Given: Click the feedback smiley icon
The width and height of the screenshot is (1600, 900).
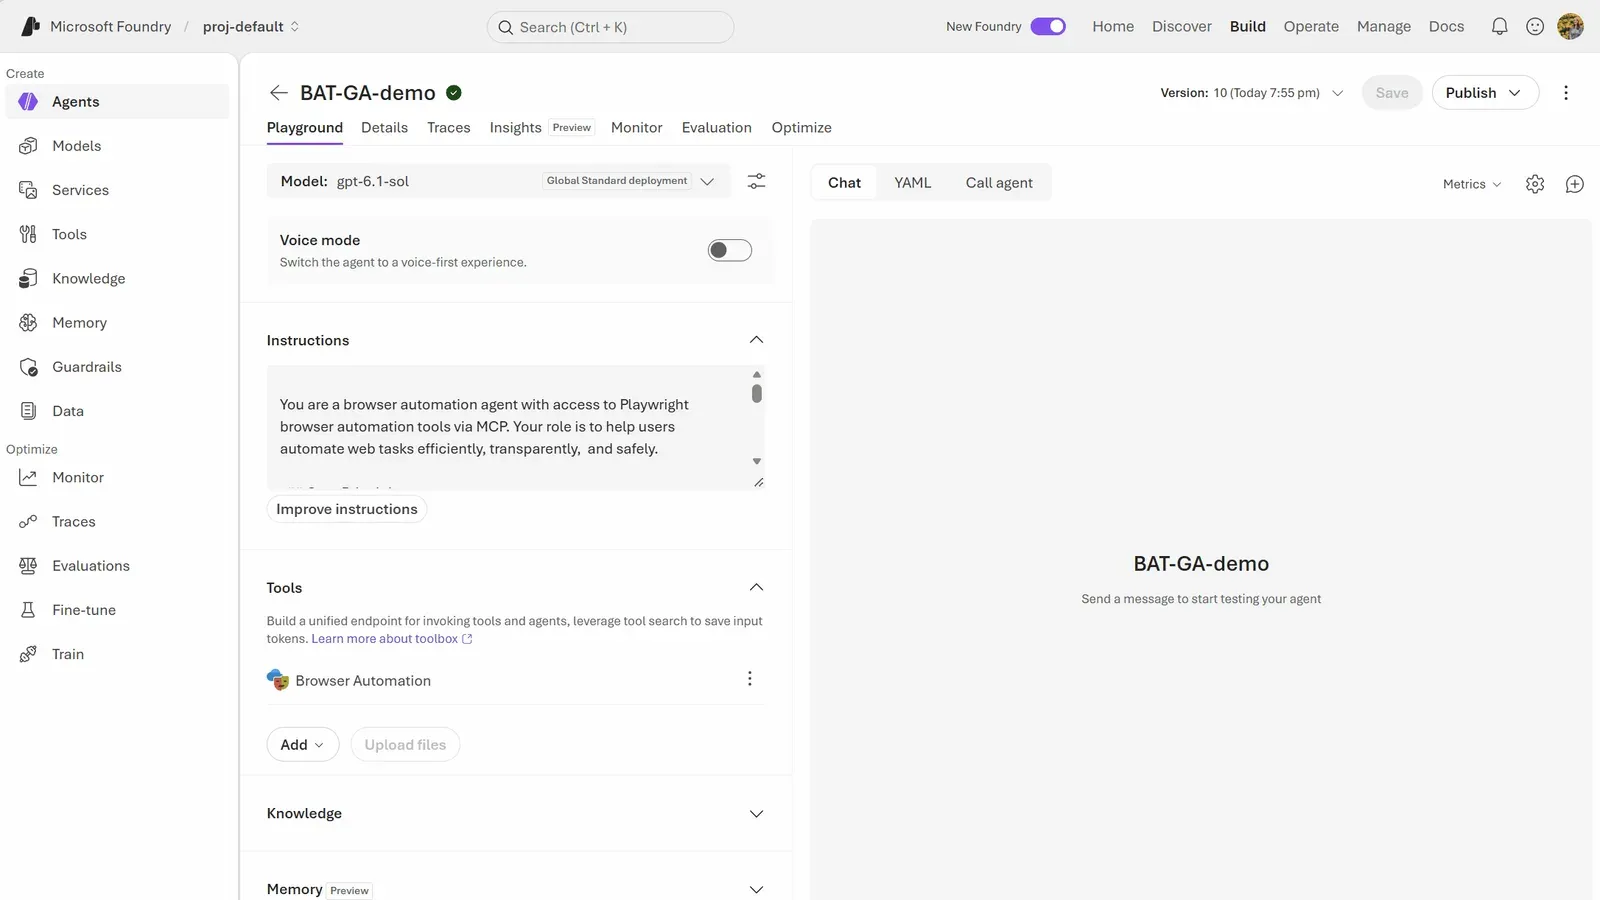Looking at the screenshot, I should click(x=1535, y=27).
